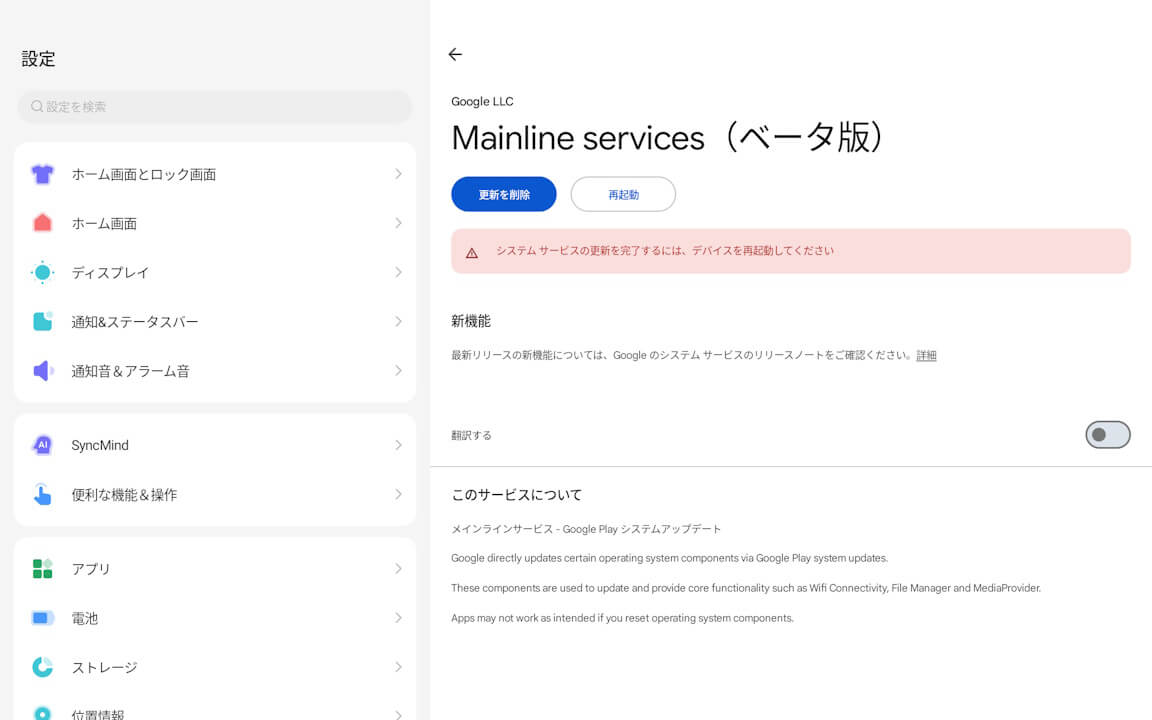1152x720 pixels.
Task: Click the teal icon for 通知&ステータスバー
Action: (43, 321)
